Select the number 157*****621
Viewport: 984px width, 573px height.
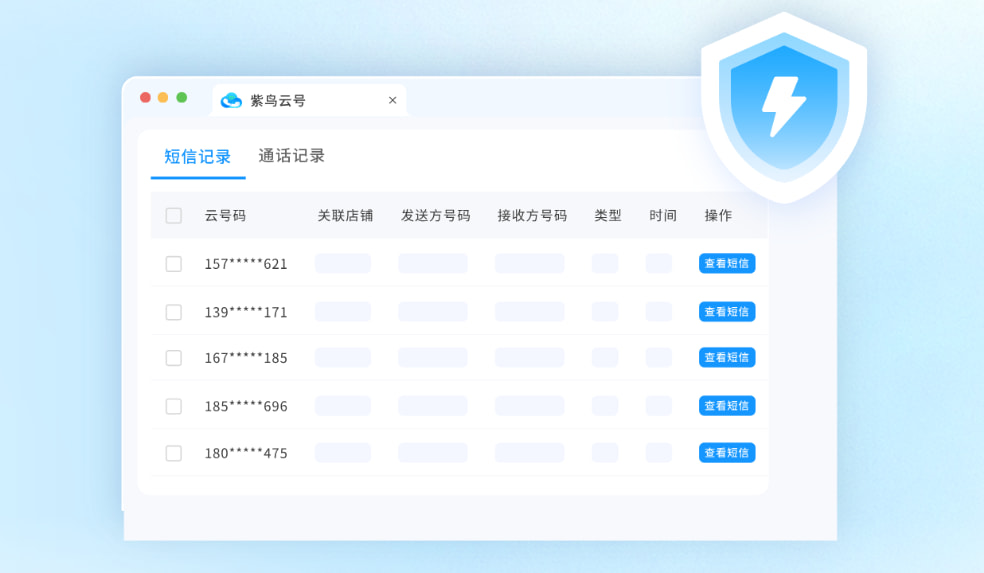[246, 264]
